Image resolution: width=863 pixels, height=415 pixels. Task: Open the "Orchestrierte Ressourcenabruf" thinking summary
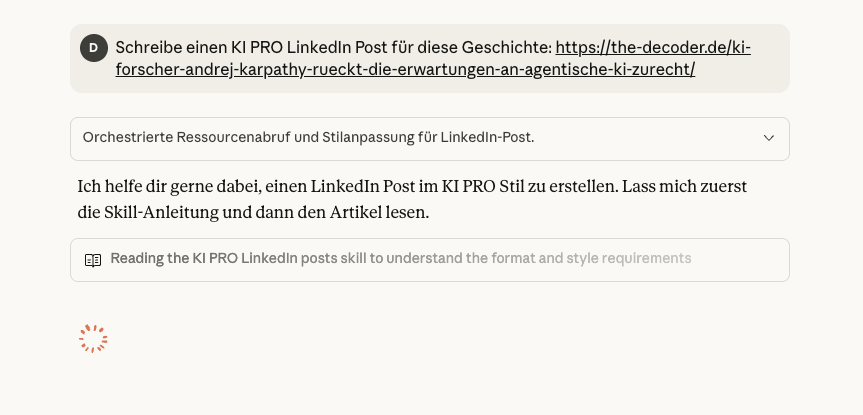(308, 138)
